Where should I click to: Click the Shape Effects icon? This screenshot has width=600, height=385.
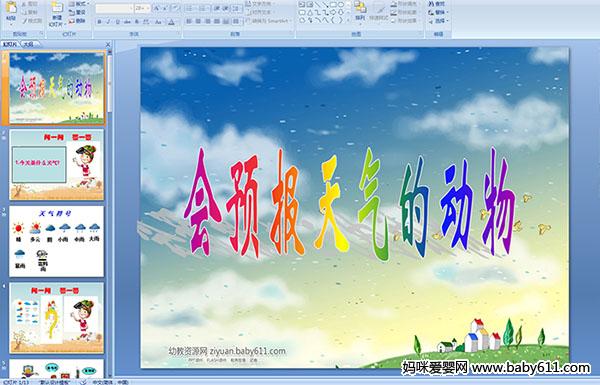394,21
